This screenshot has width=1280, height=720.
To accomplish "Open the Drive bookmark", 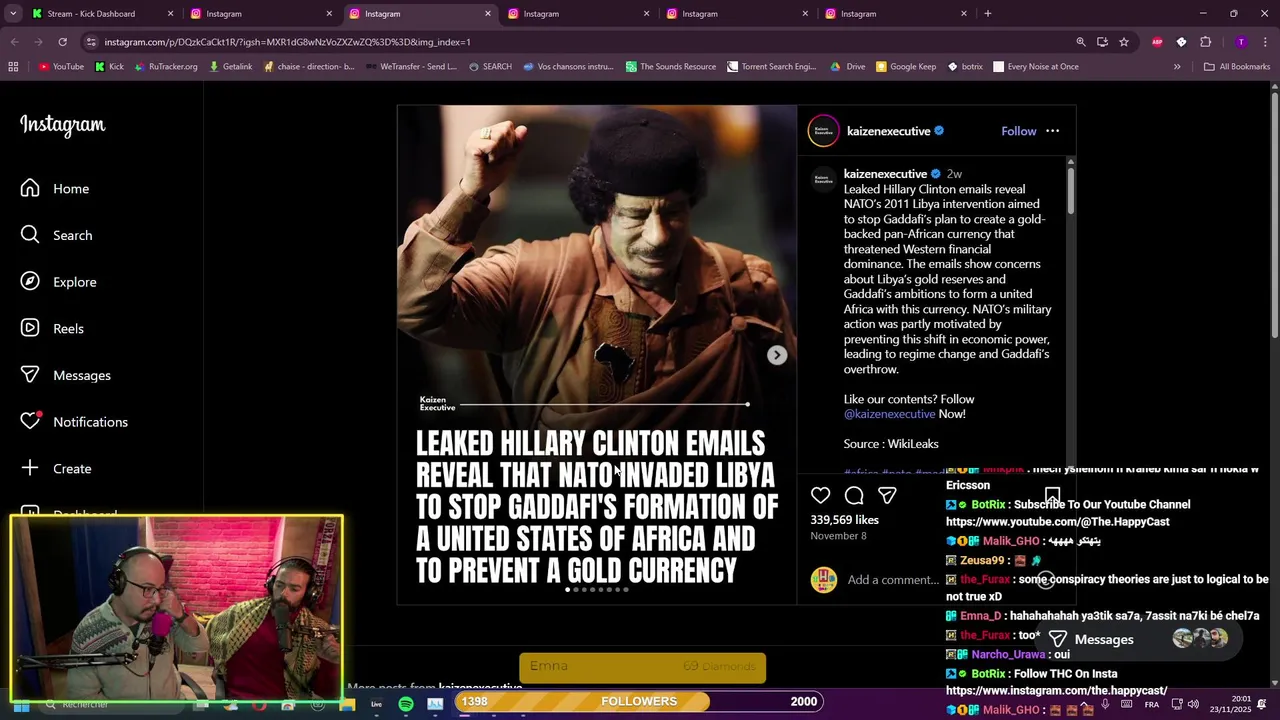I will pyautogui.click(x=848, y=67).
